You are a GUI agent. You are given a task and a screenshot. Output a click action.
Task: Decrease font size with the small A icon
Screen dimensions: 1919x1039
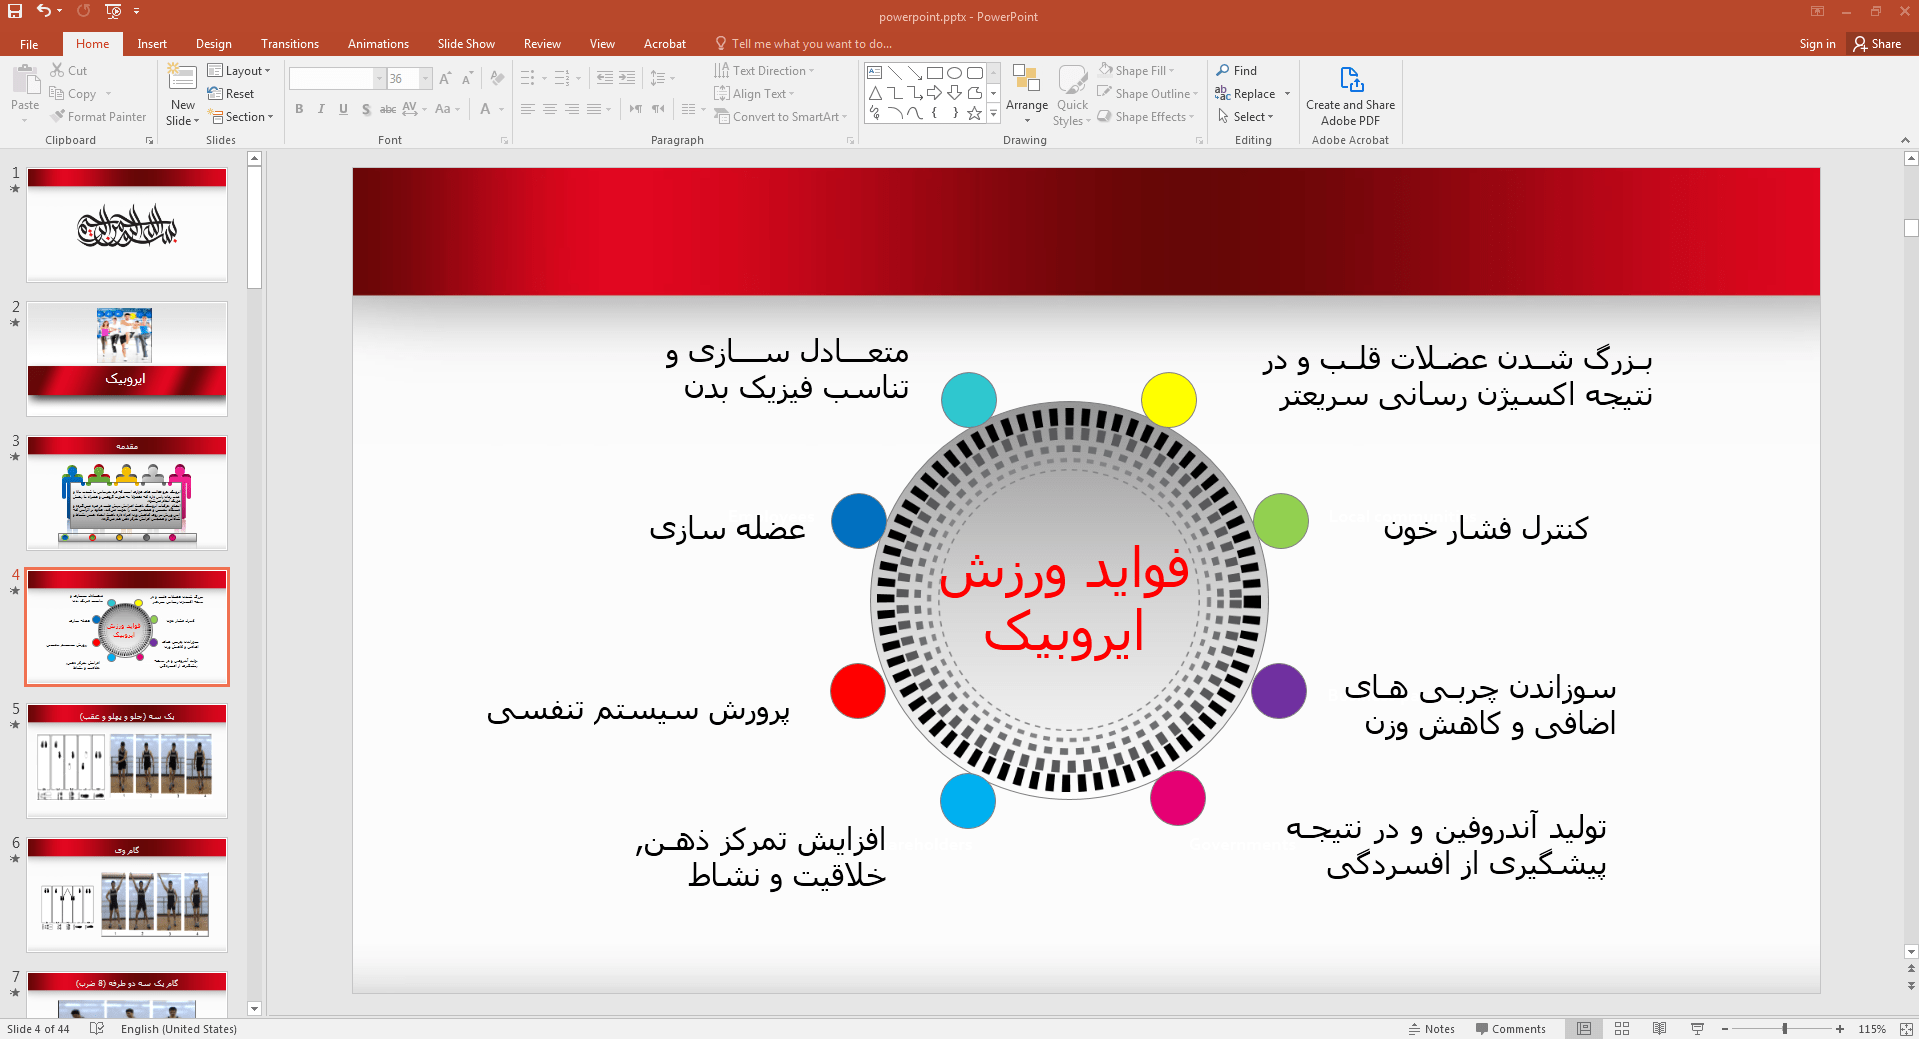467,78
